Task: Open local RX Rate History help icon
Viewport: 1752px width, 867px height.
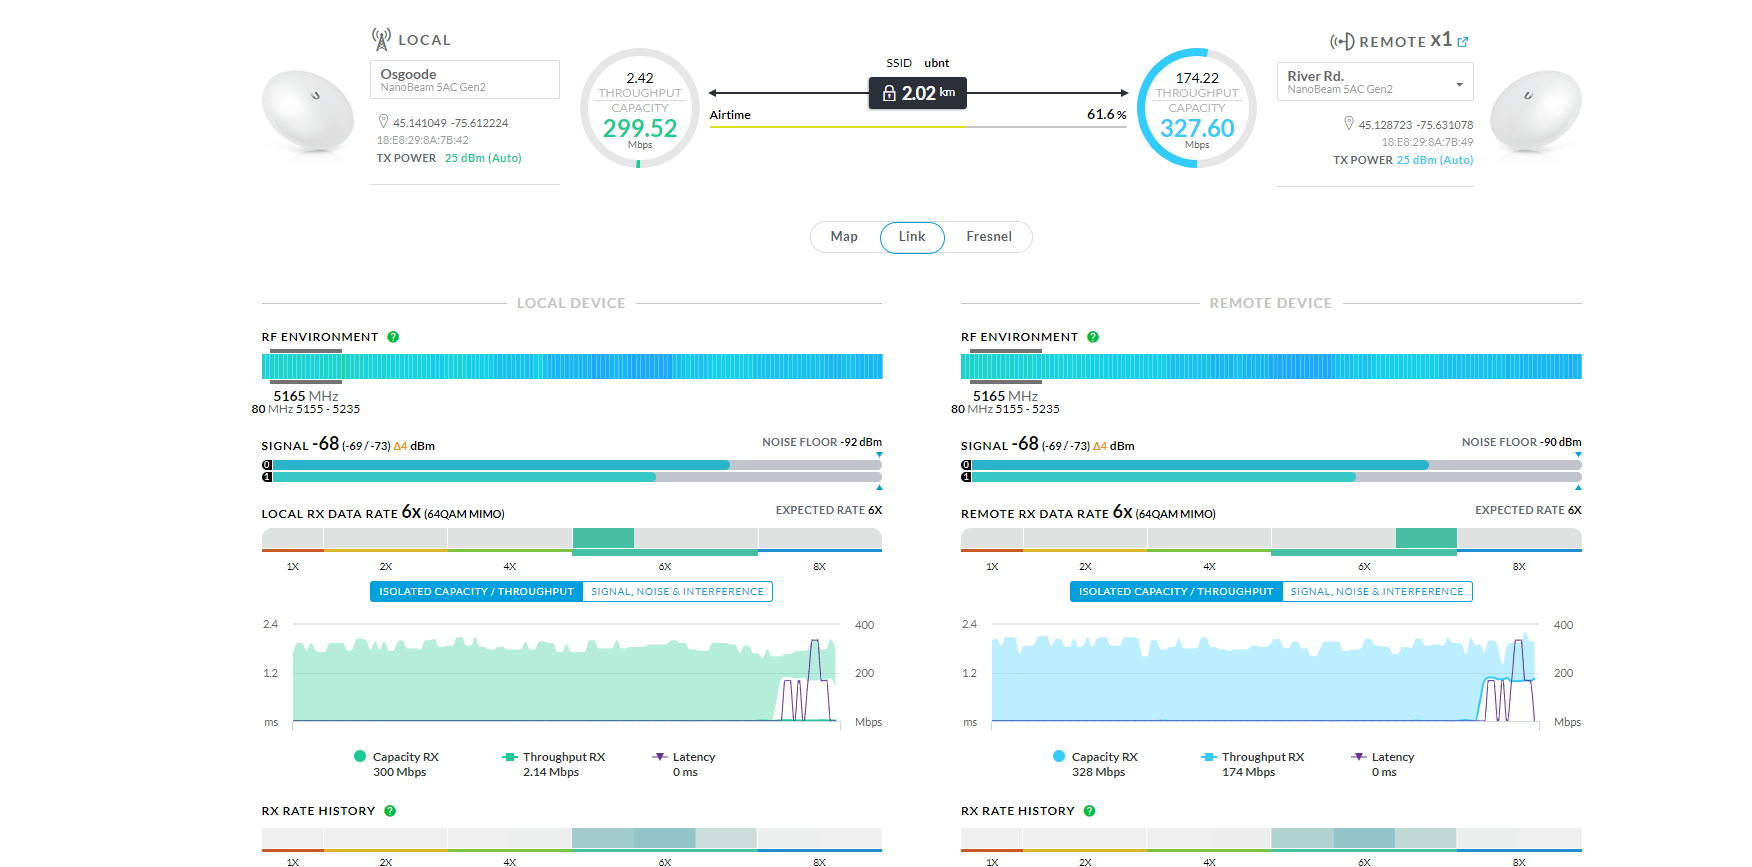Action: [390, 811]
